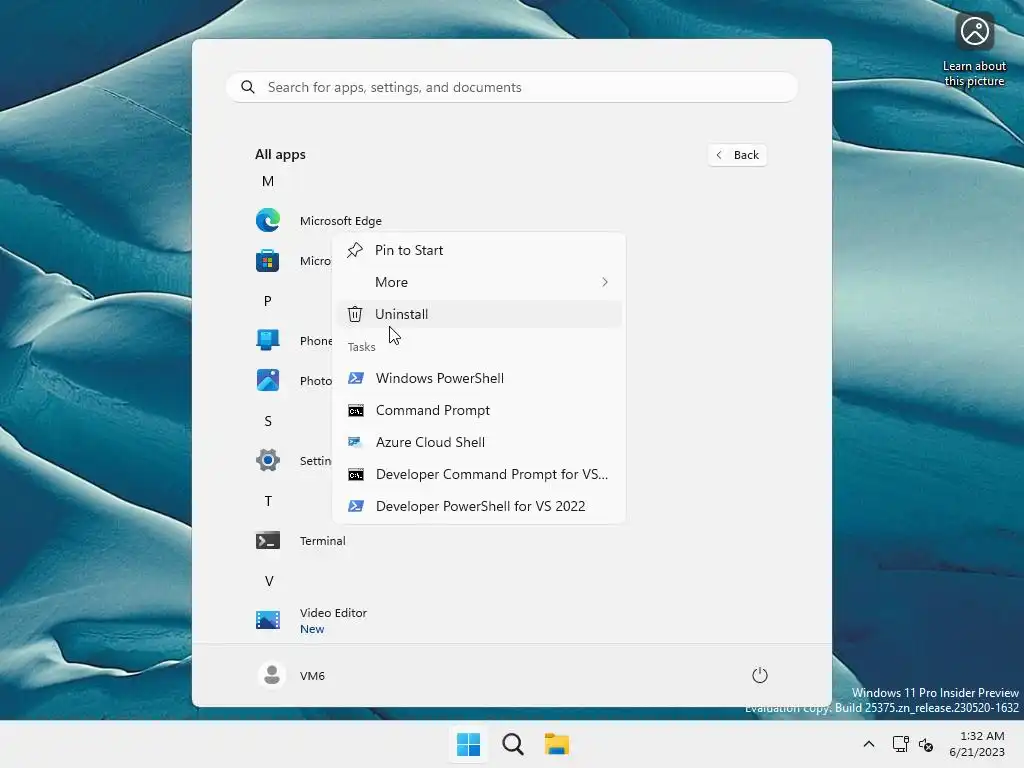The width and height of the screenshot is (1024, 768).
Task: Click the Back button in All apps
Action: coord(737,155)
